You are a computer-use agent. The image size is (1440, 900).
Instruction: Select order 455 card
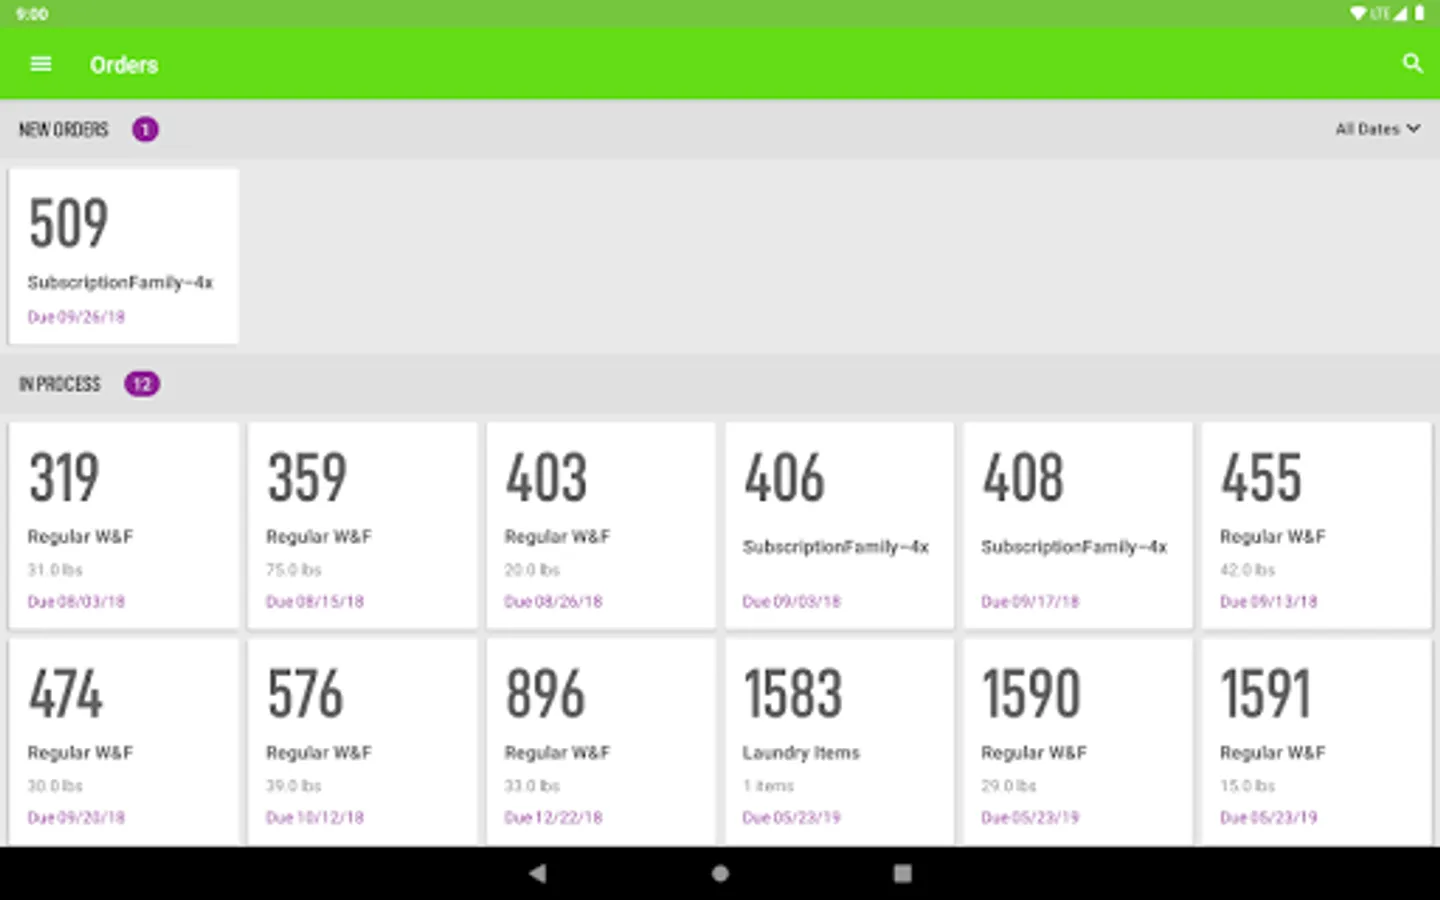(x=1316, y=526)
